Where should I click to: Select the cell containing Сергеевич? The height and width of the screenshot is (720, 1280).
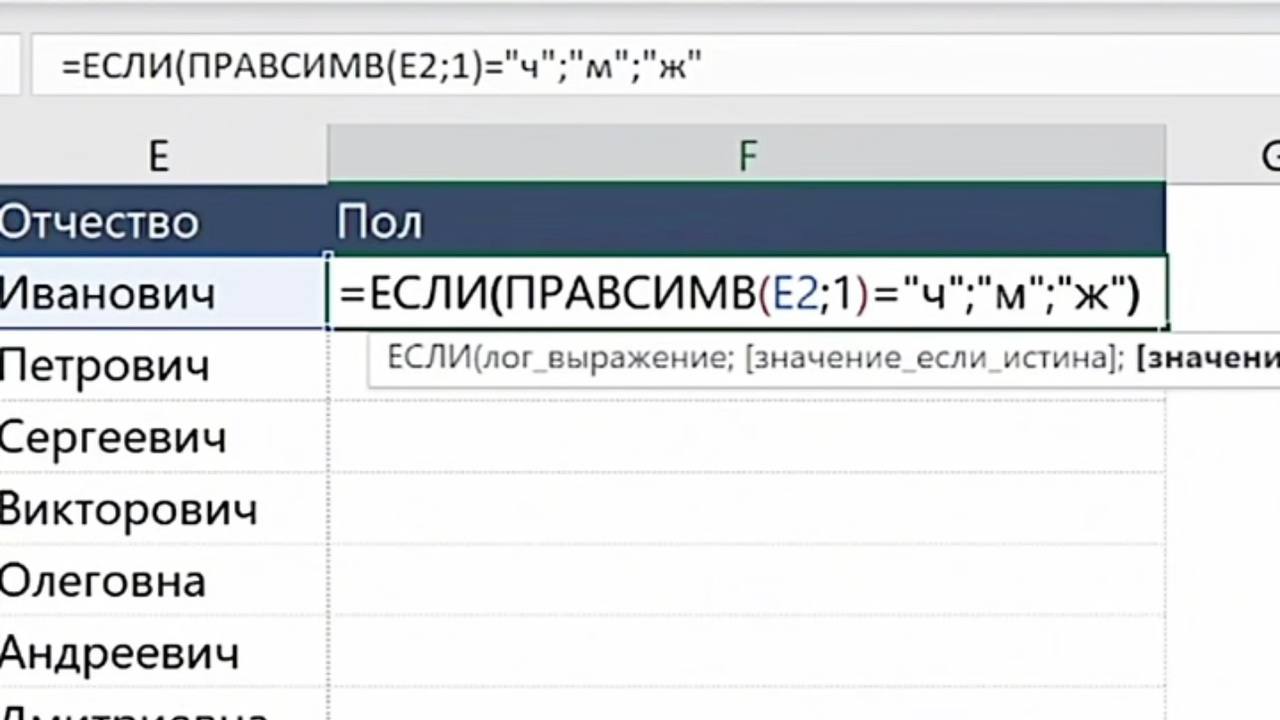(x=163, y=436)
